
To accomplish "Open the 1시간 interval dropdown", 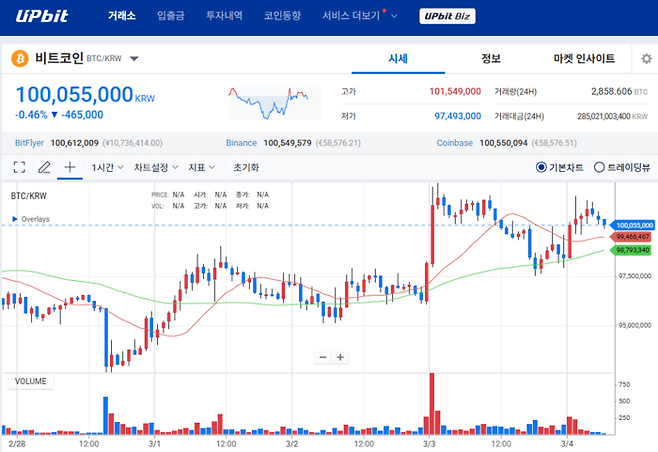I will [108, 167].
